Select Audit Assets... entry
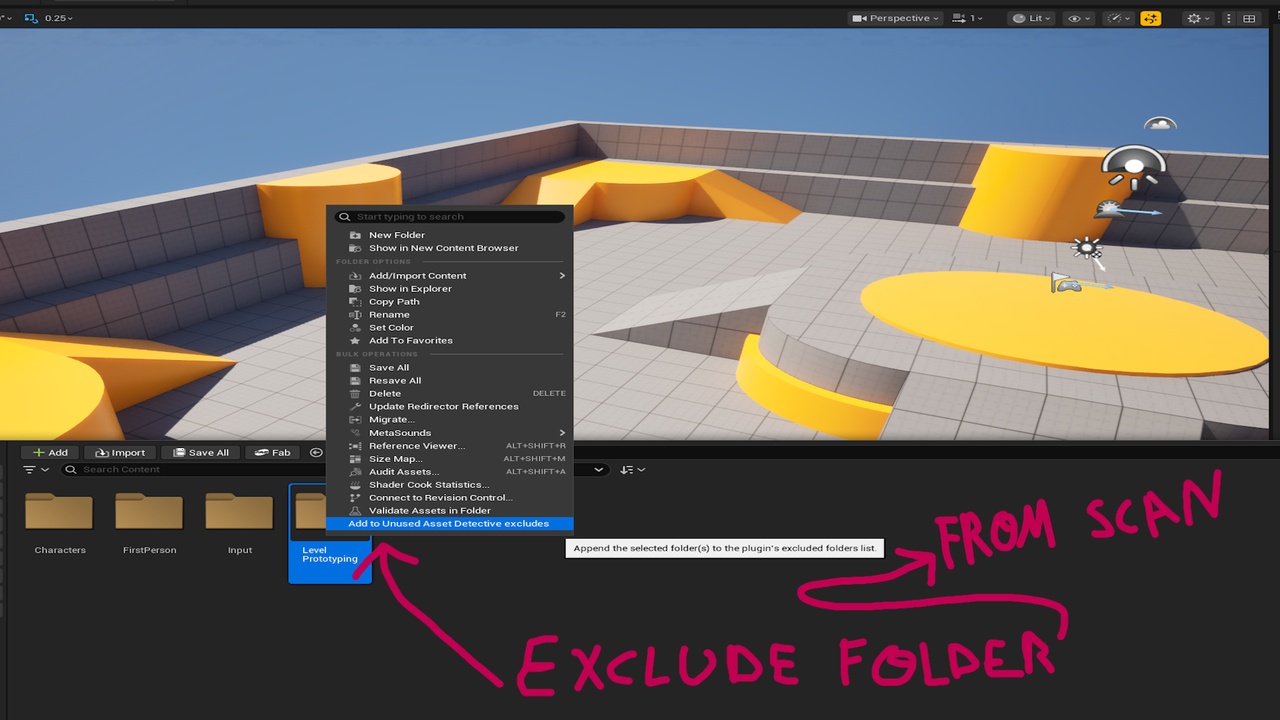 [450, 472]
